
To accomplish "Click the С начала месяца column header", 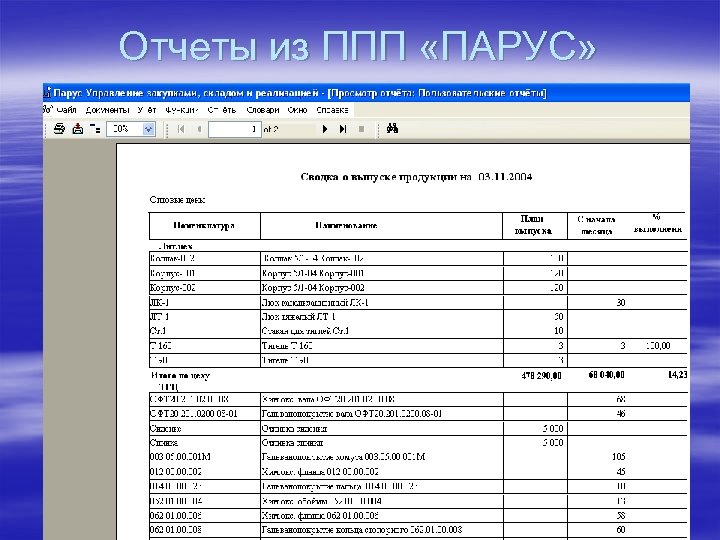I will click(x=596, y=225).
